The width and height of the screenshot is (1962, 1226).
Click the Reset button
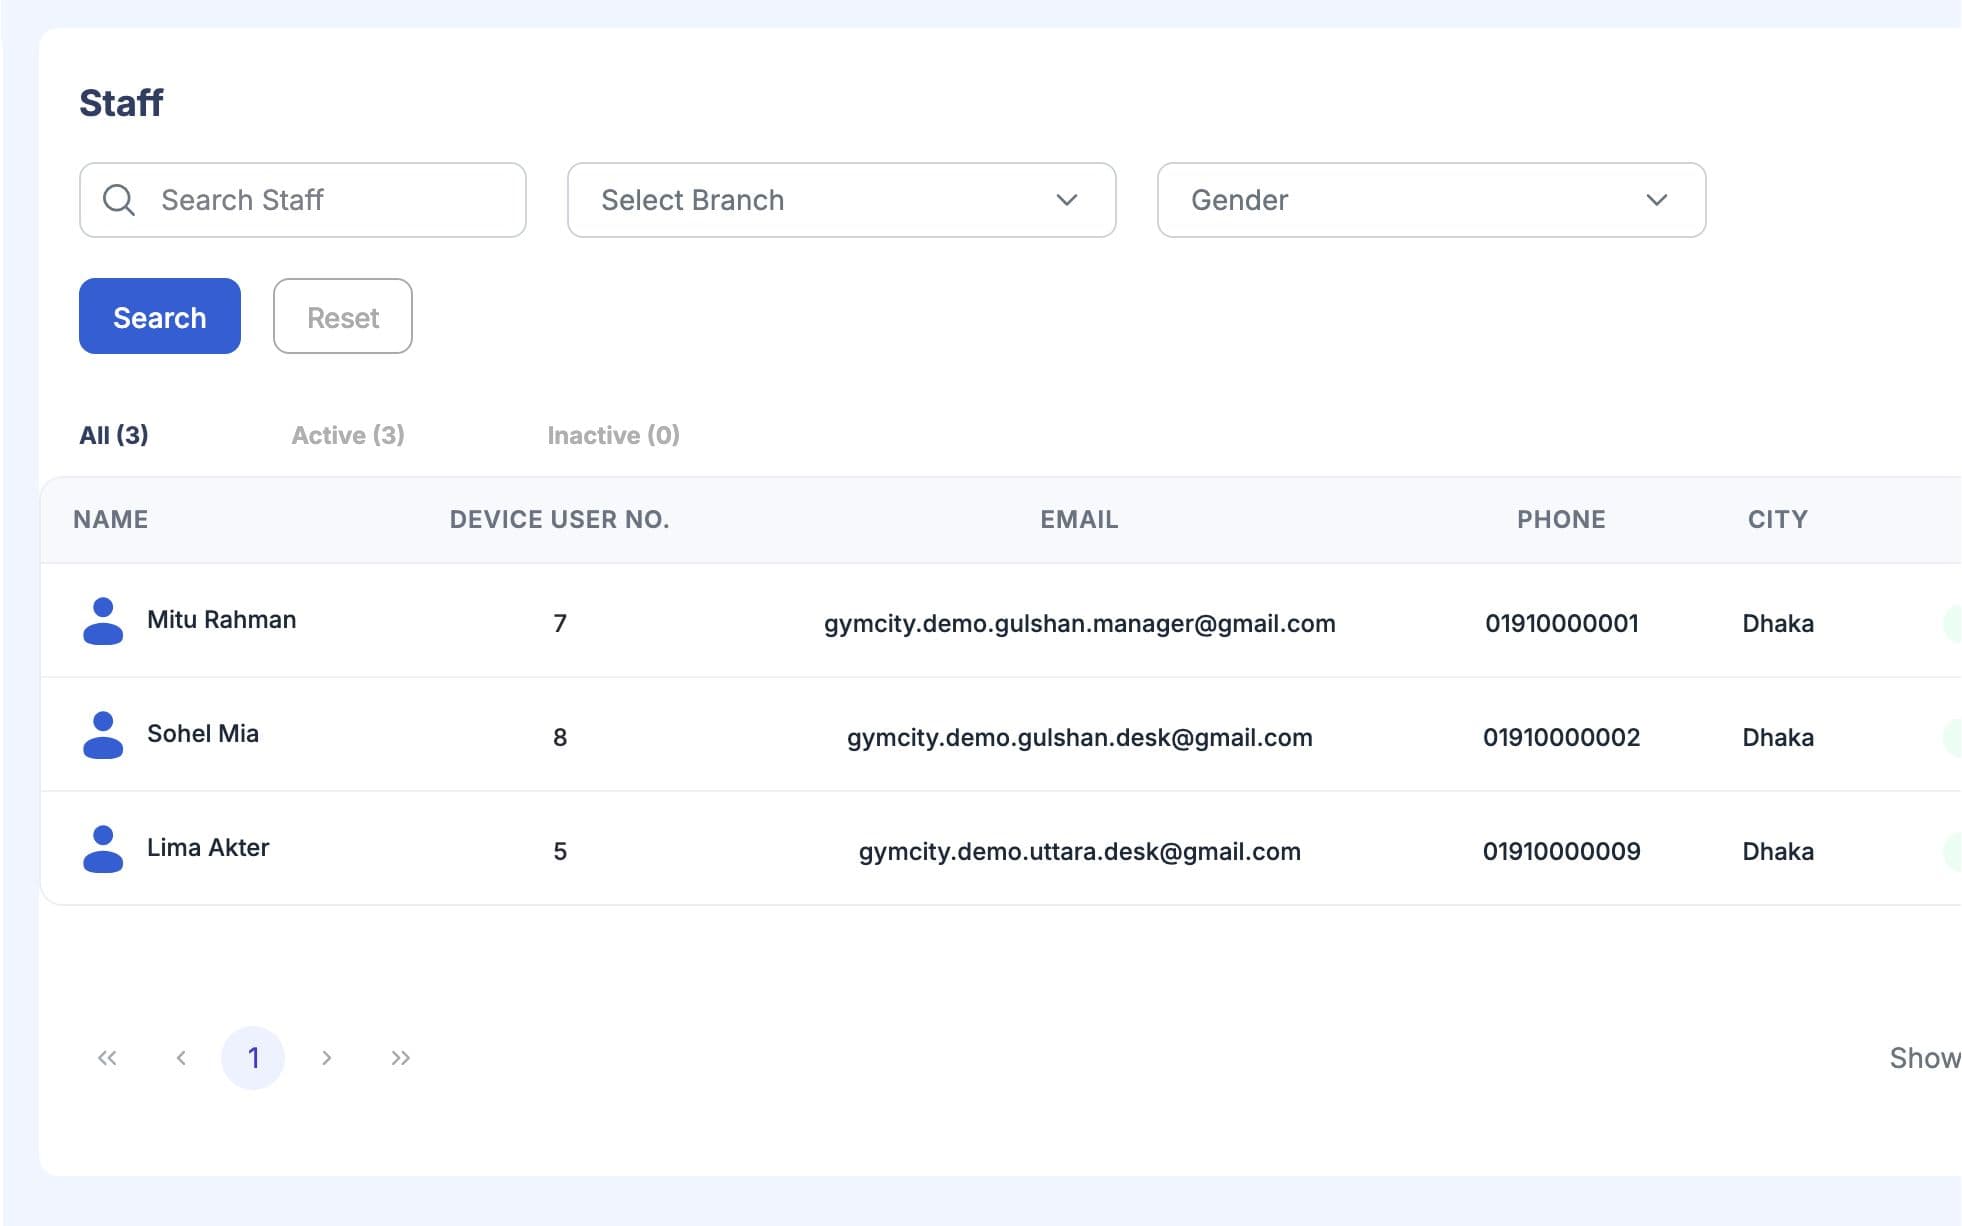[343, 316]
